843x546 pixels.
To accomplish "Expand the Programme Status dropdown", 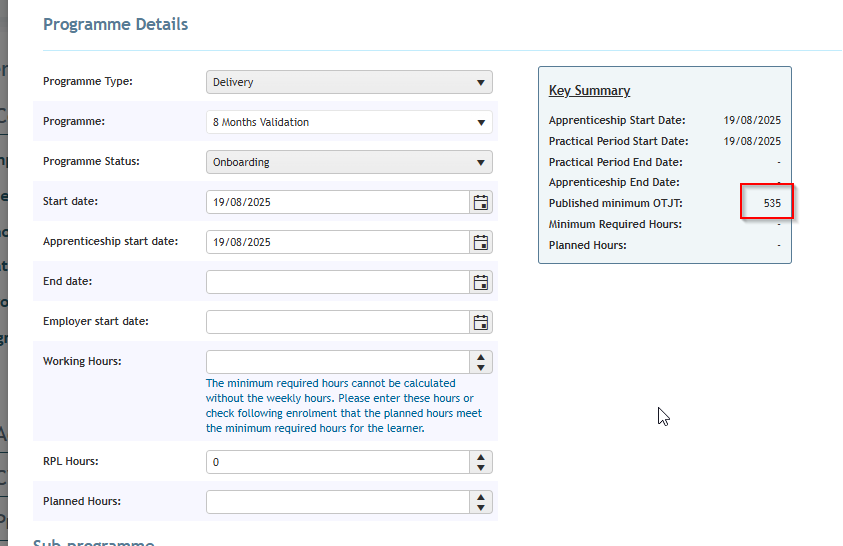I will pos(349,162).
